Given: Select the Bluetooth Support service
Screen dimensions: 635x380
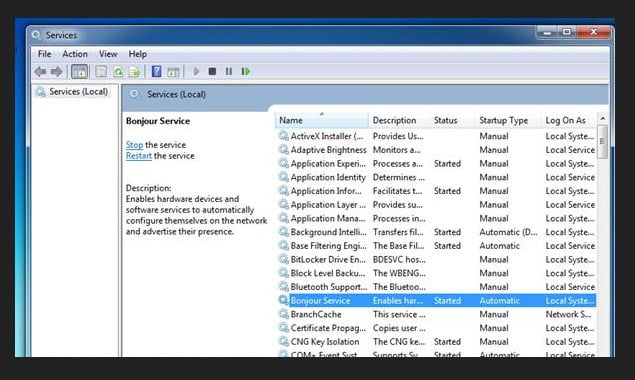Looking at the screenshot, I should [436, 287].
